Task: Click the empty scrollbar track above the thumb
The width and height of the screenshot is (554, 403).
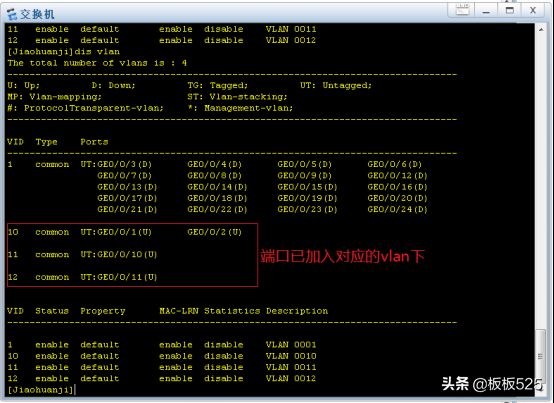Action: coord(541,182)
